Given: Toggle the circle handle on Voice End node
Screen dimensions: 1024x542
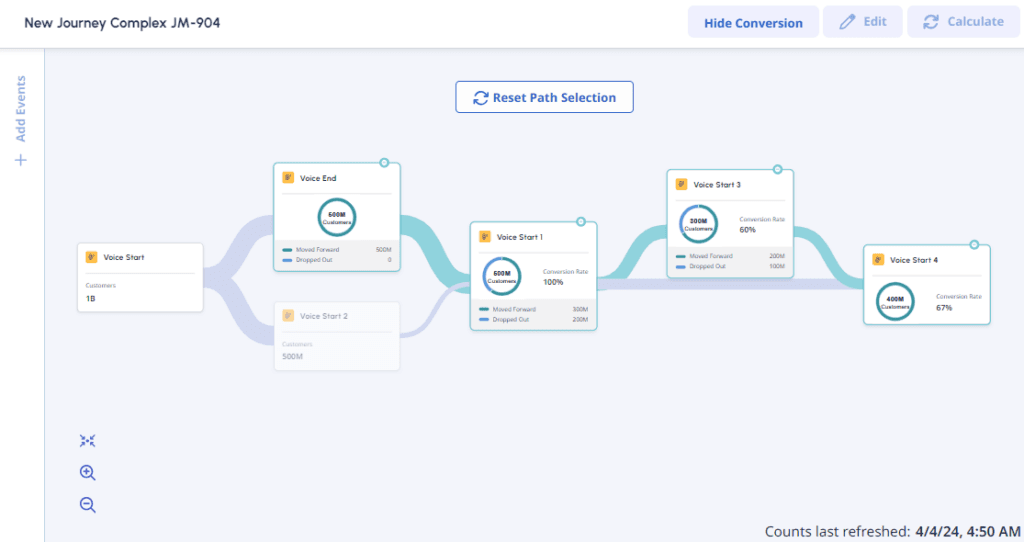Looking at the screenshot, I should pos(384,162).
